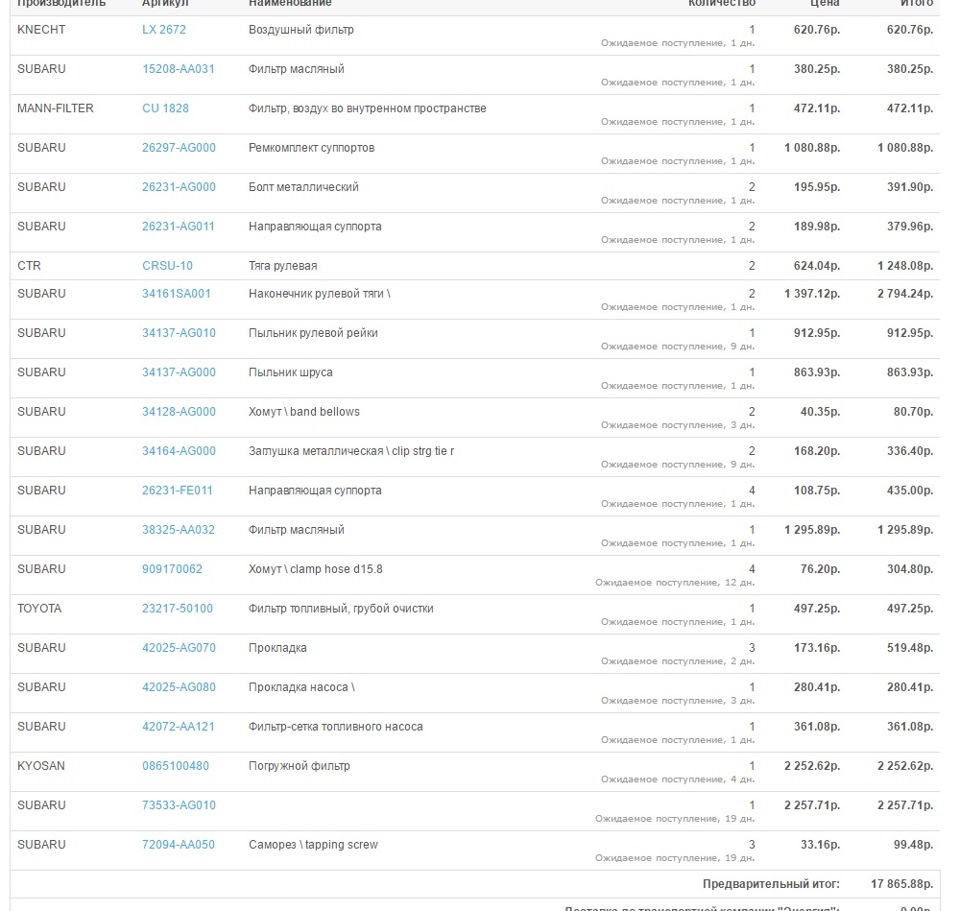Click article 34128-AG000
The width and height of the screenshot is (960, 911).
click(179, 412)
